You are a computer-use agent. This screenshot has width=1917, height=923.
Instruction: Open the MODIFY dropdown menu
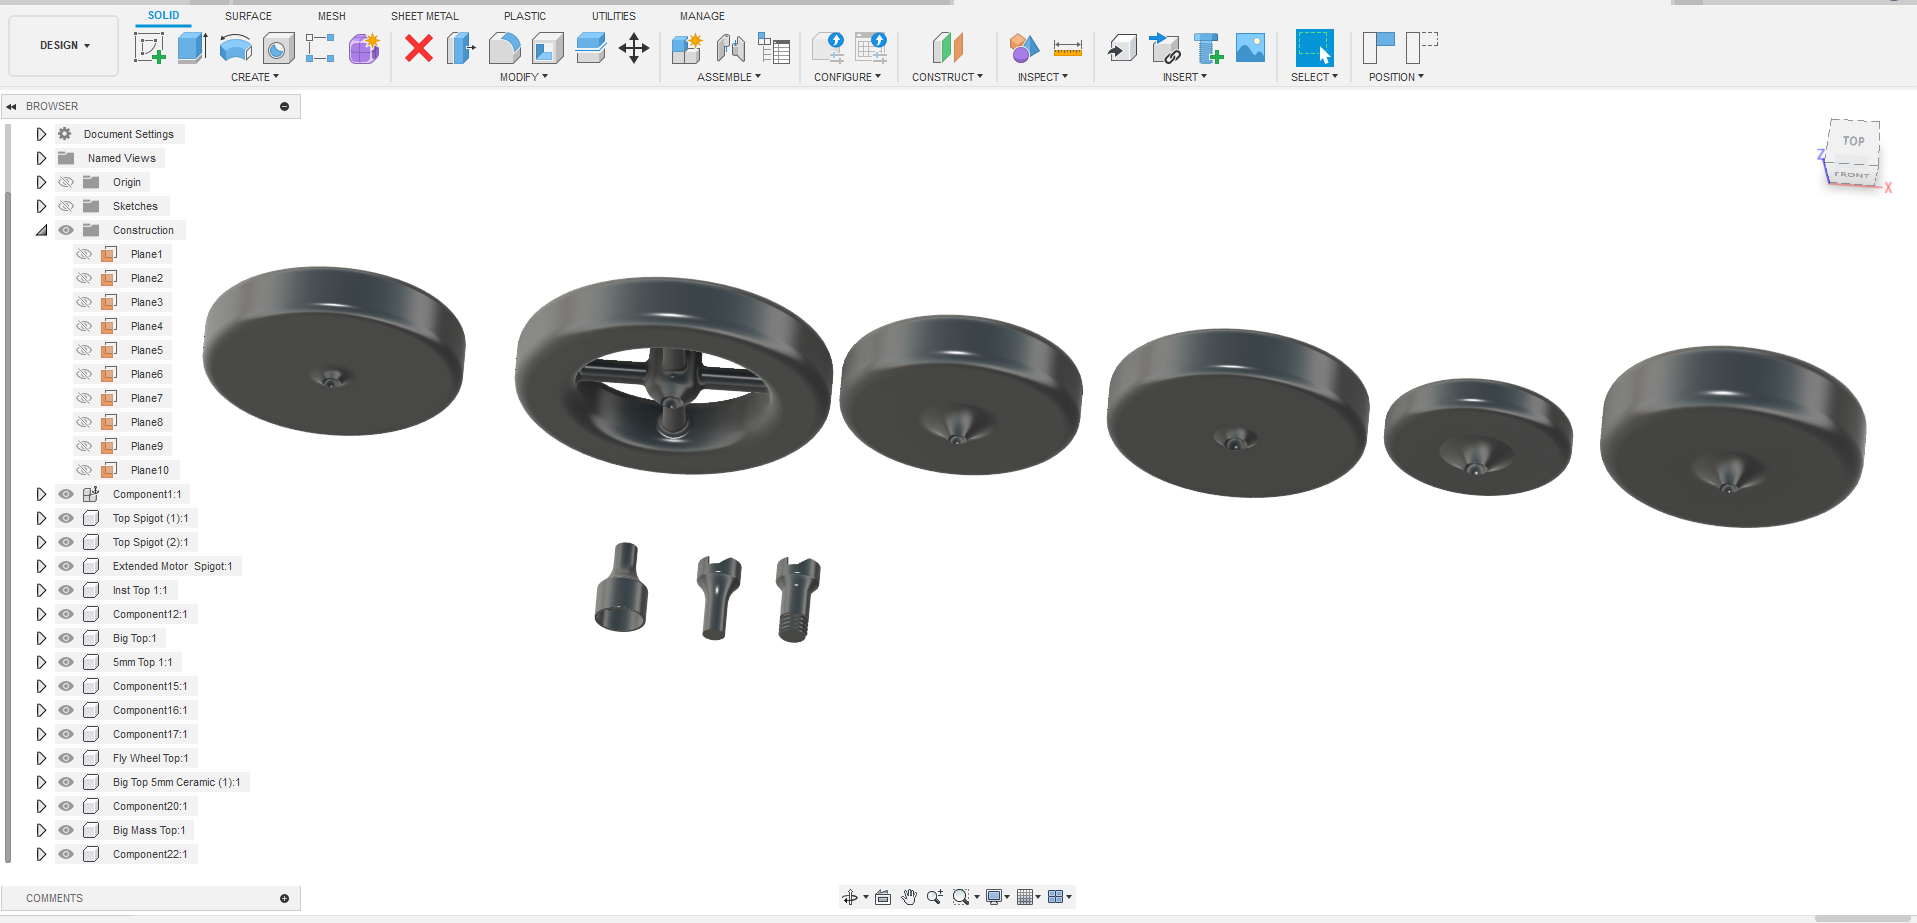[x=524, y=77]
